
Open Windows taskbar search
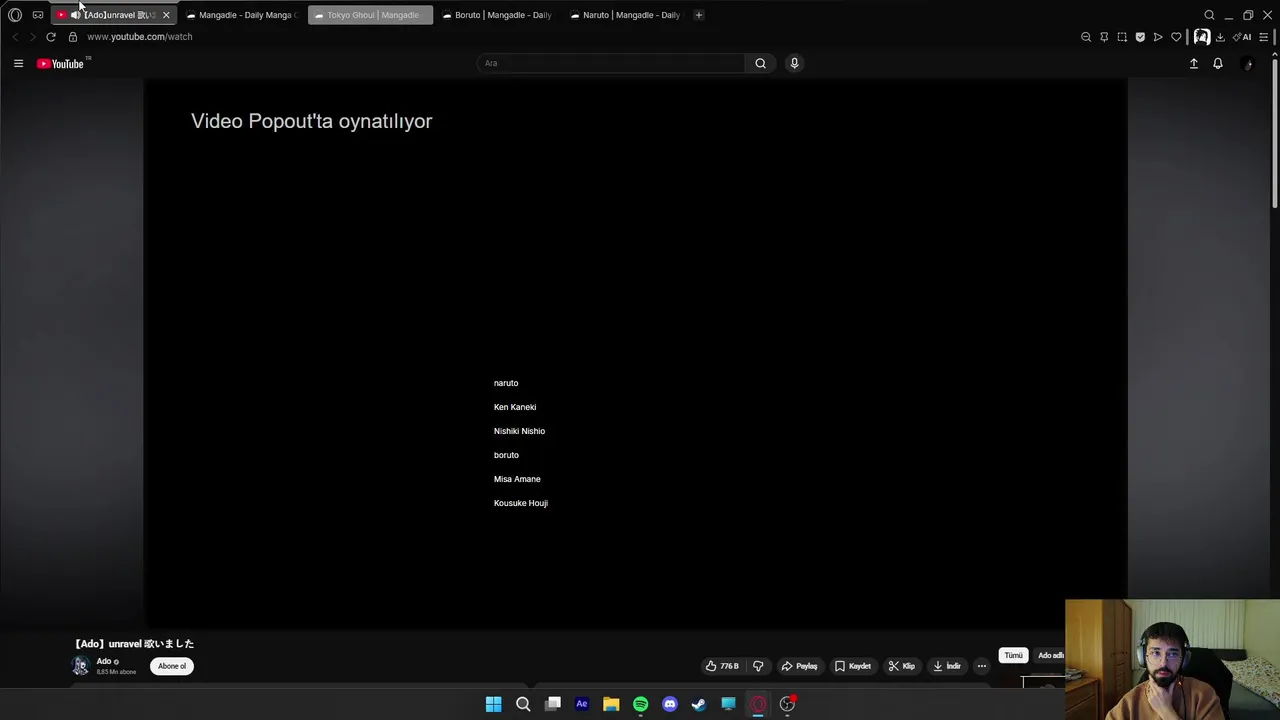[523, 704]
